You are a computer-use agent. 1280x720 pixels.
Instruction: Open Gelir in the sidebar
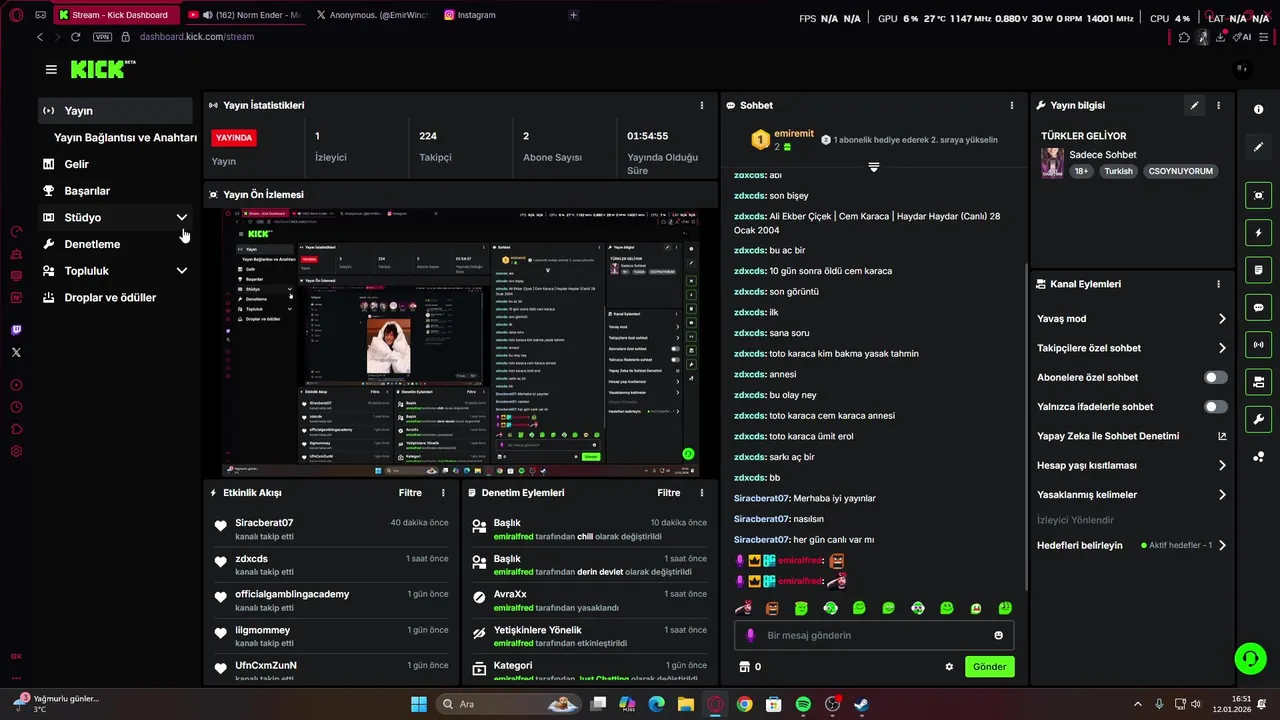coord(115,164)
